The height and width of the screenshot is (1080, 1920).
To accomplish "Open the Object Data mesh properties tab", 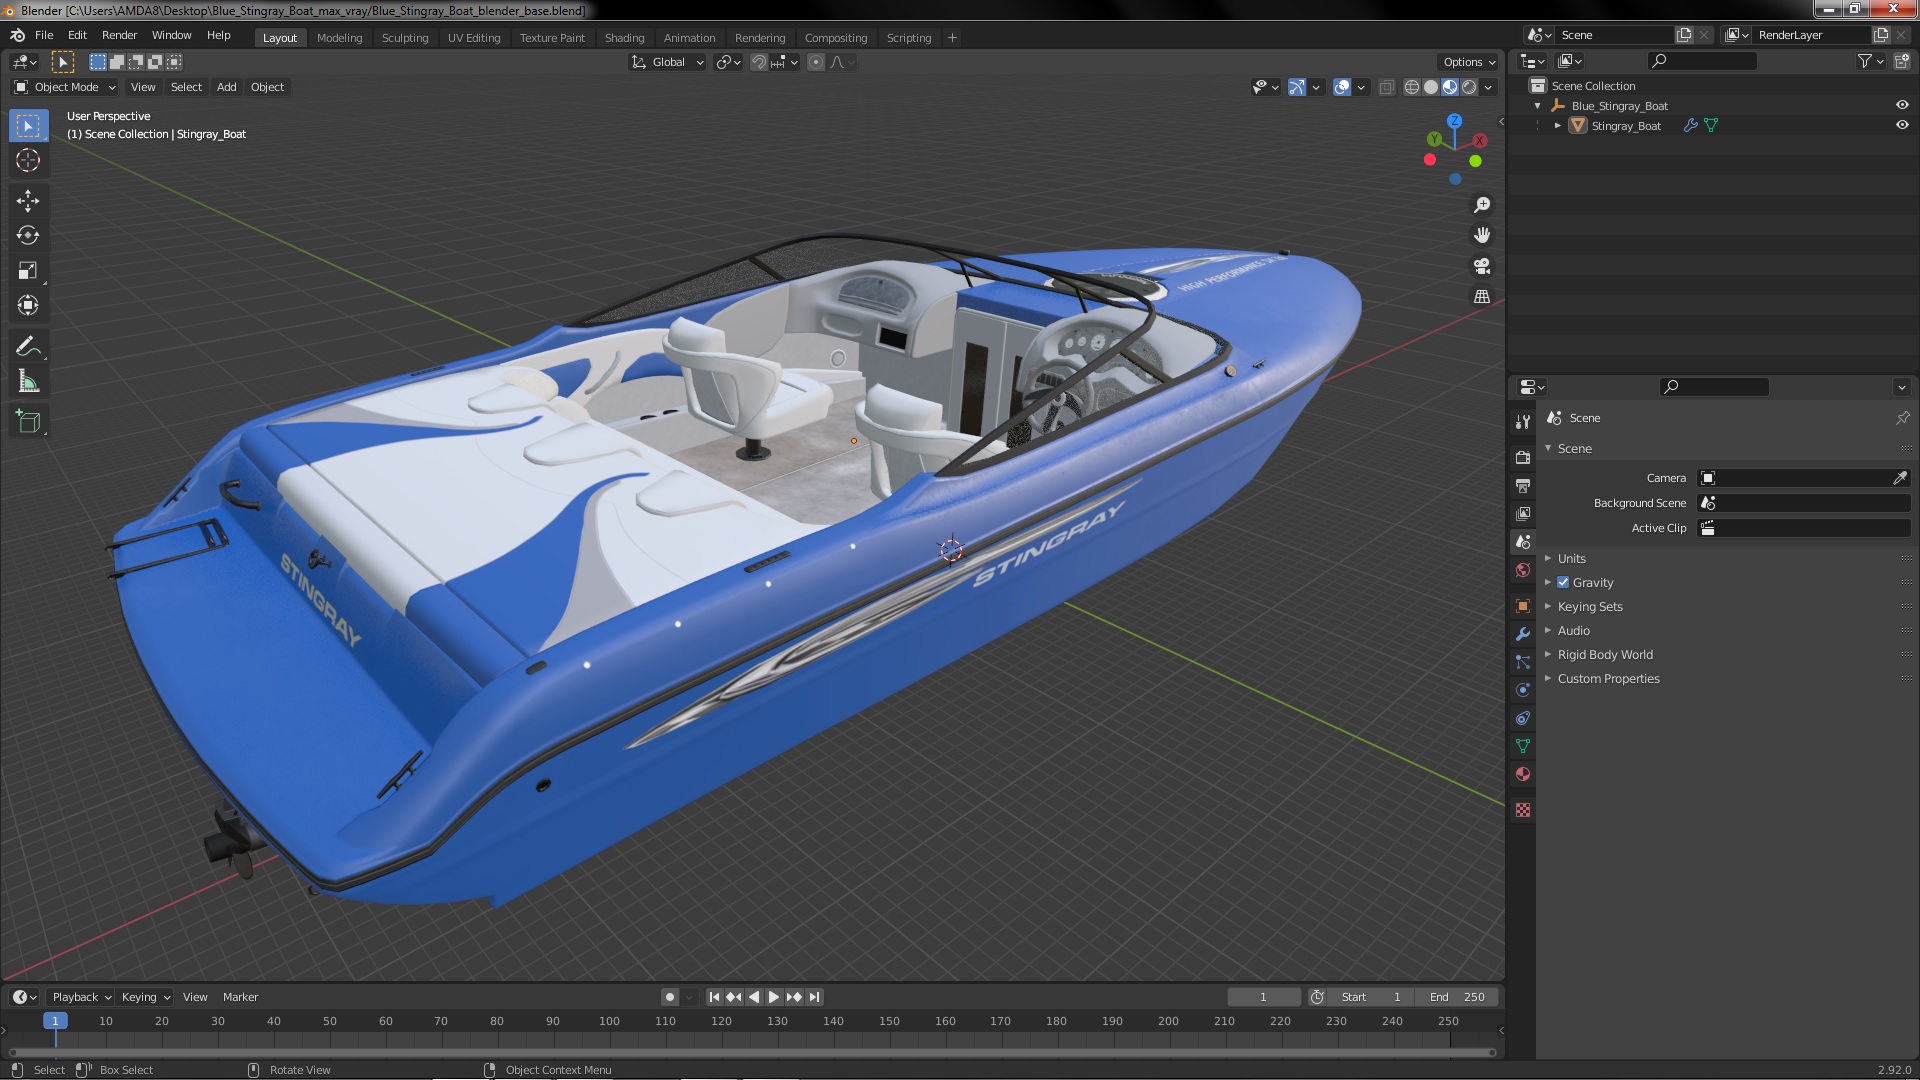I will click(x=1523, y=746).
